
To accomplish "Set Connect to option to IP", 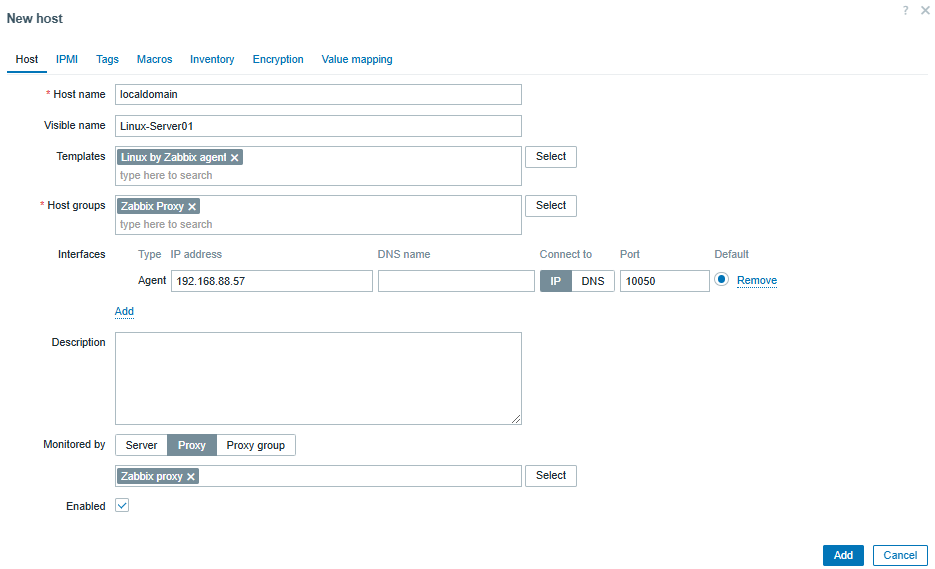I will pyautogui.click(x=556, y=281).
